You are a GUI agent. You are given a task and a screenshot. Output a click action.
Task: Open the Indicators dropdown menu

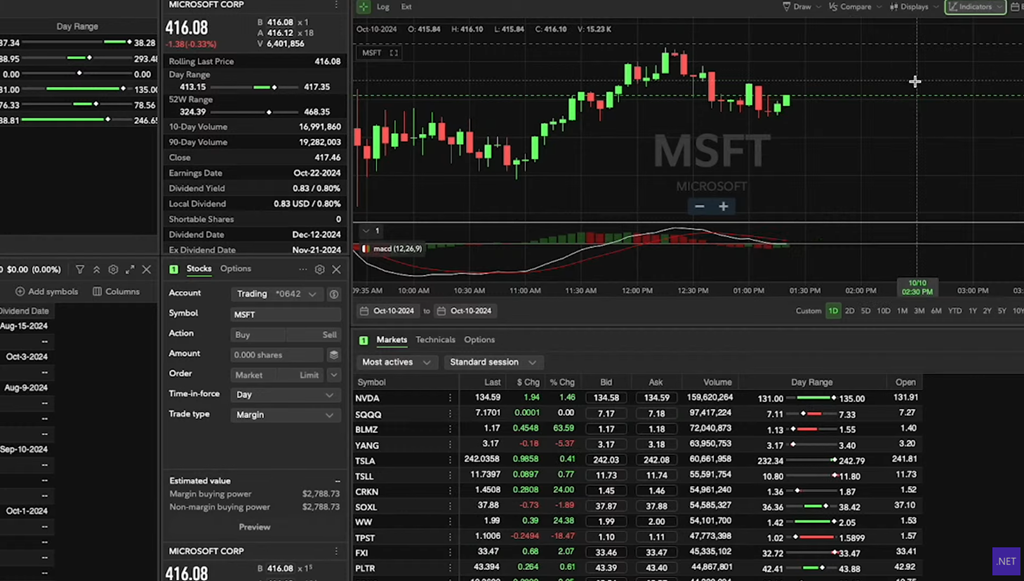coord(975,7)
